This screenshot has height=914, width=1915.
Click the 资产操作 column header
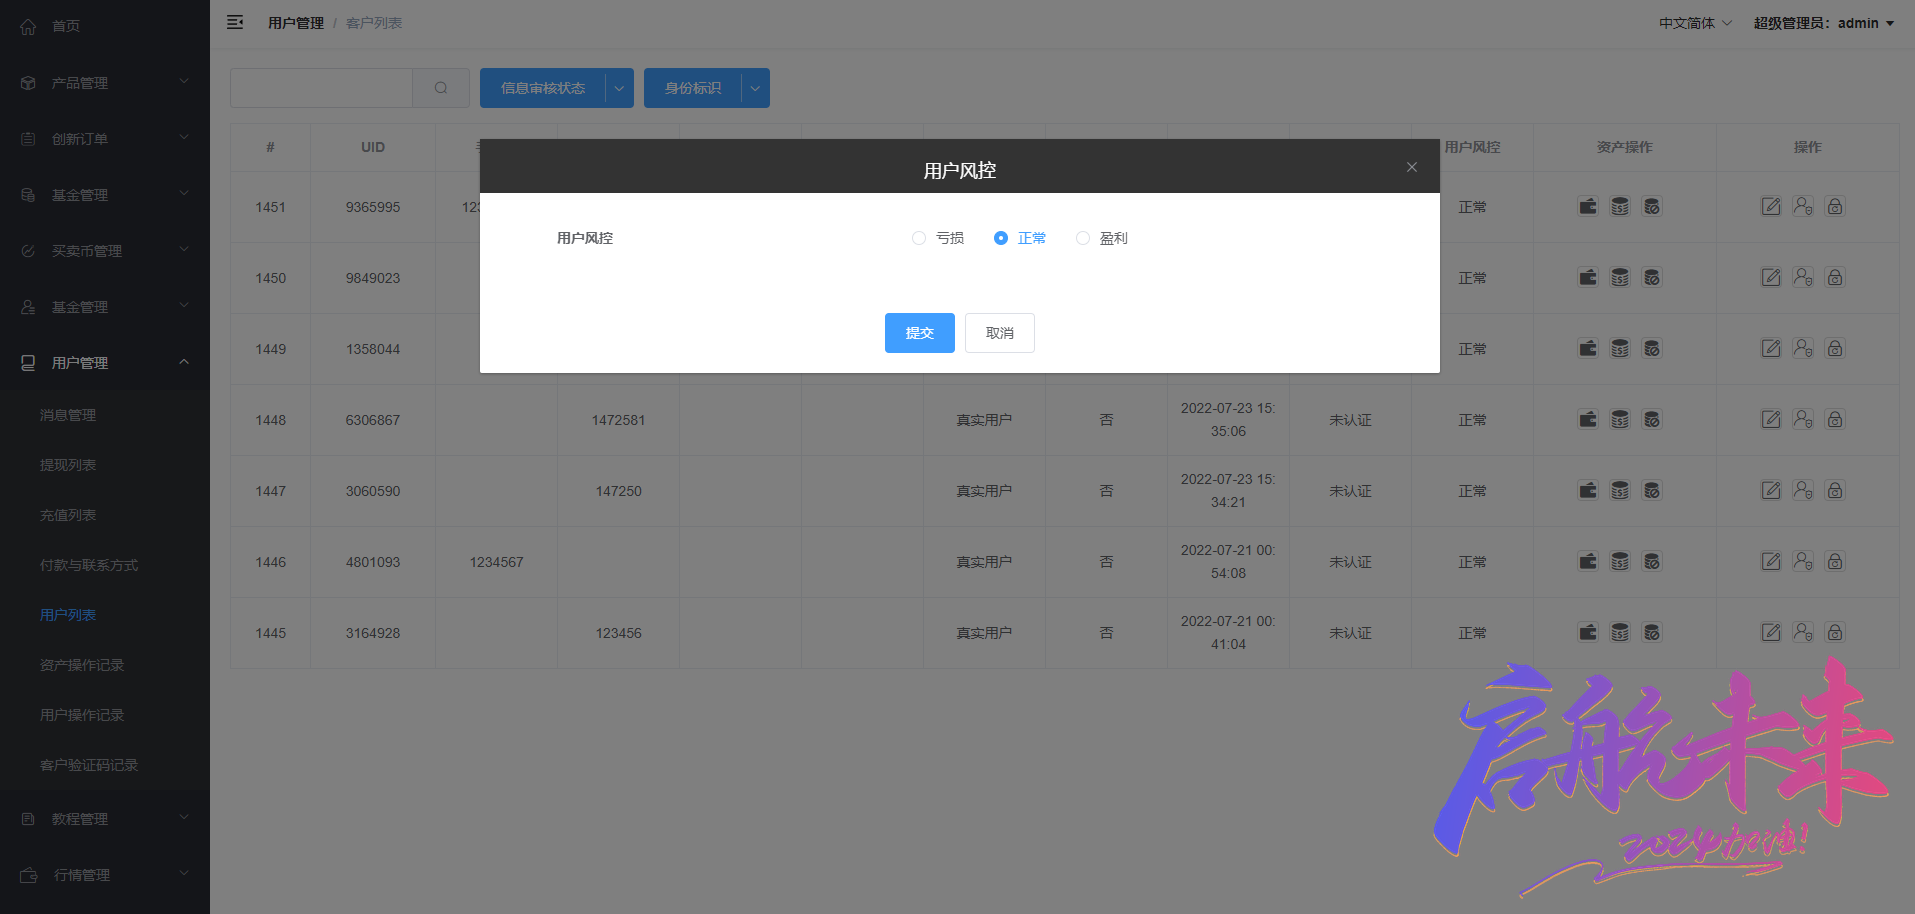[1625, 147]
